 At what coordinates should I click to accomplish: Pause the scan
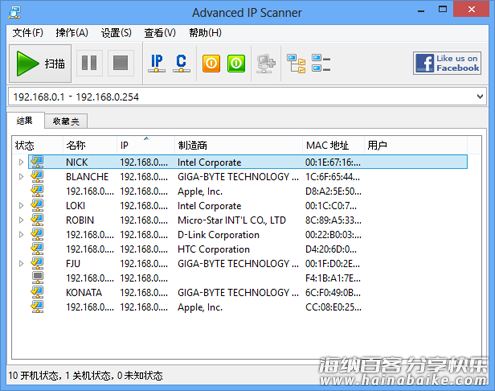click(x=89, y=63)
